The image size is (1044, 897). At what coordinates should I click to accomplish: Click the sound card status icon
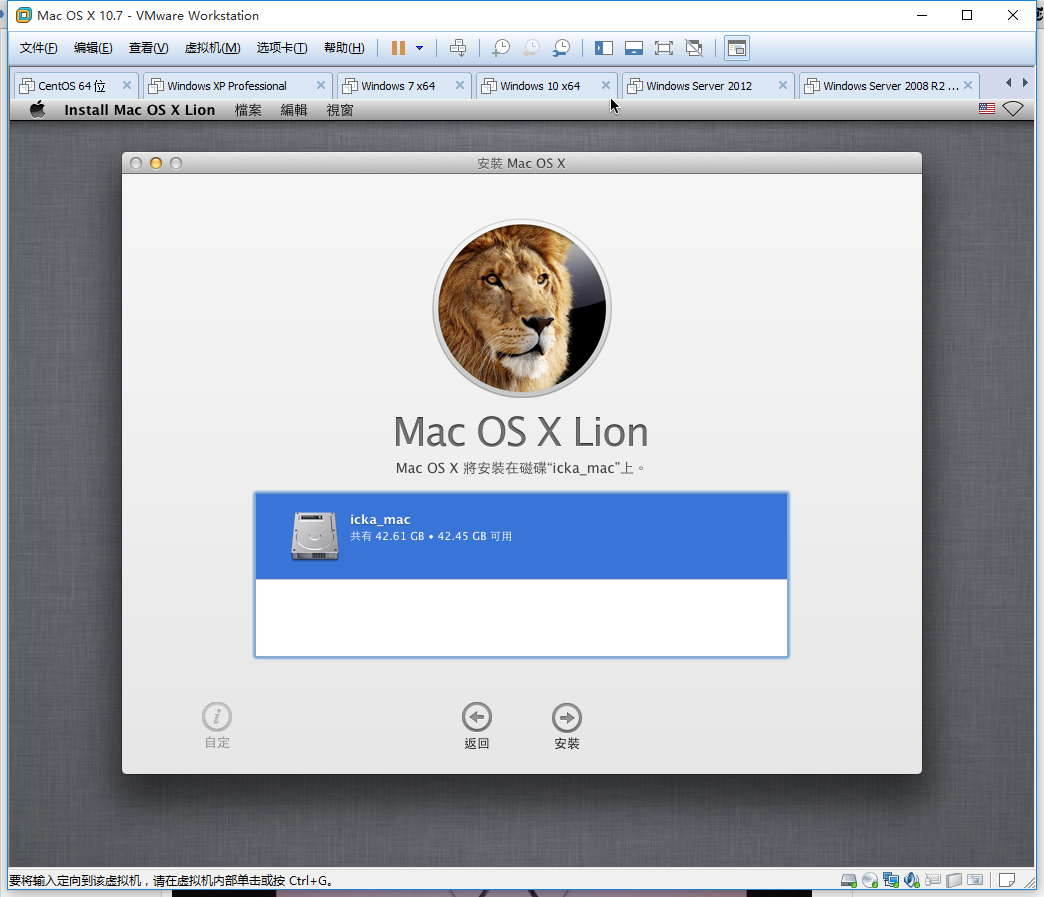912,880
